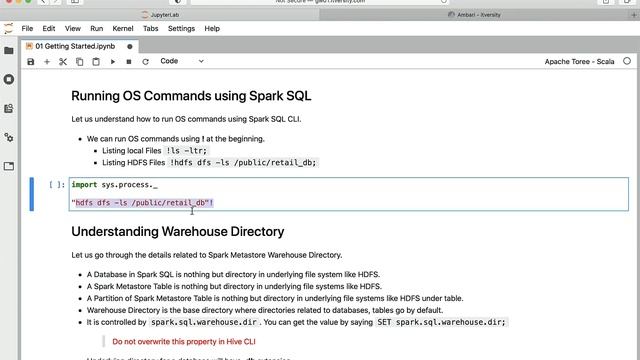Image resolution: width=640 pixels, height=360 pixels.
Task: Click the Running OS Commands using Spark SQL heading
Action: pos(191,96)
